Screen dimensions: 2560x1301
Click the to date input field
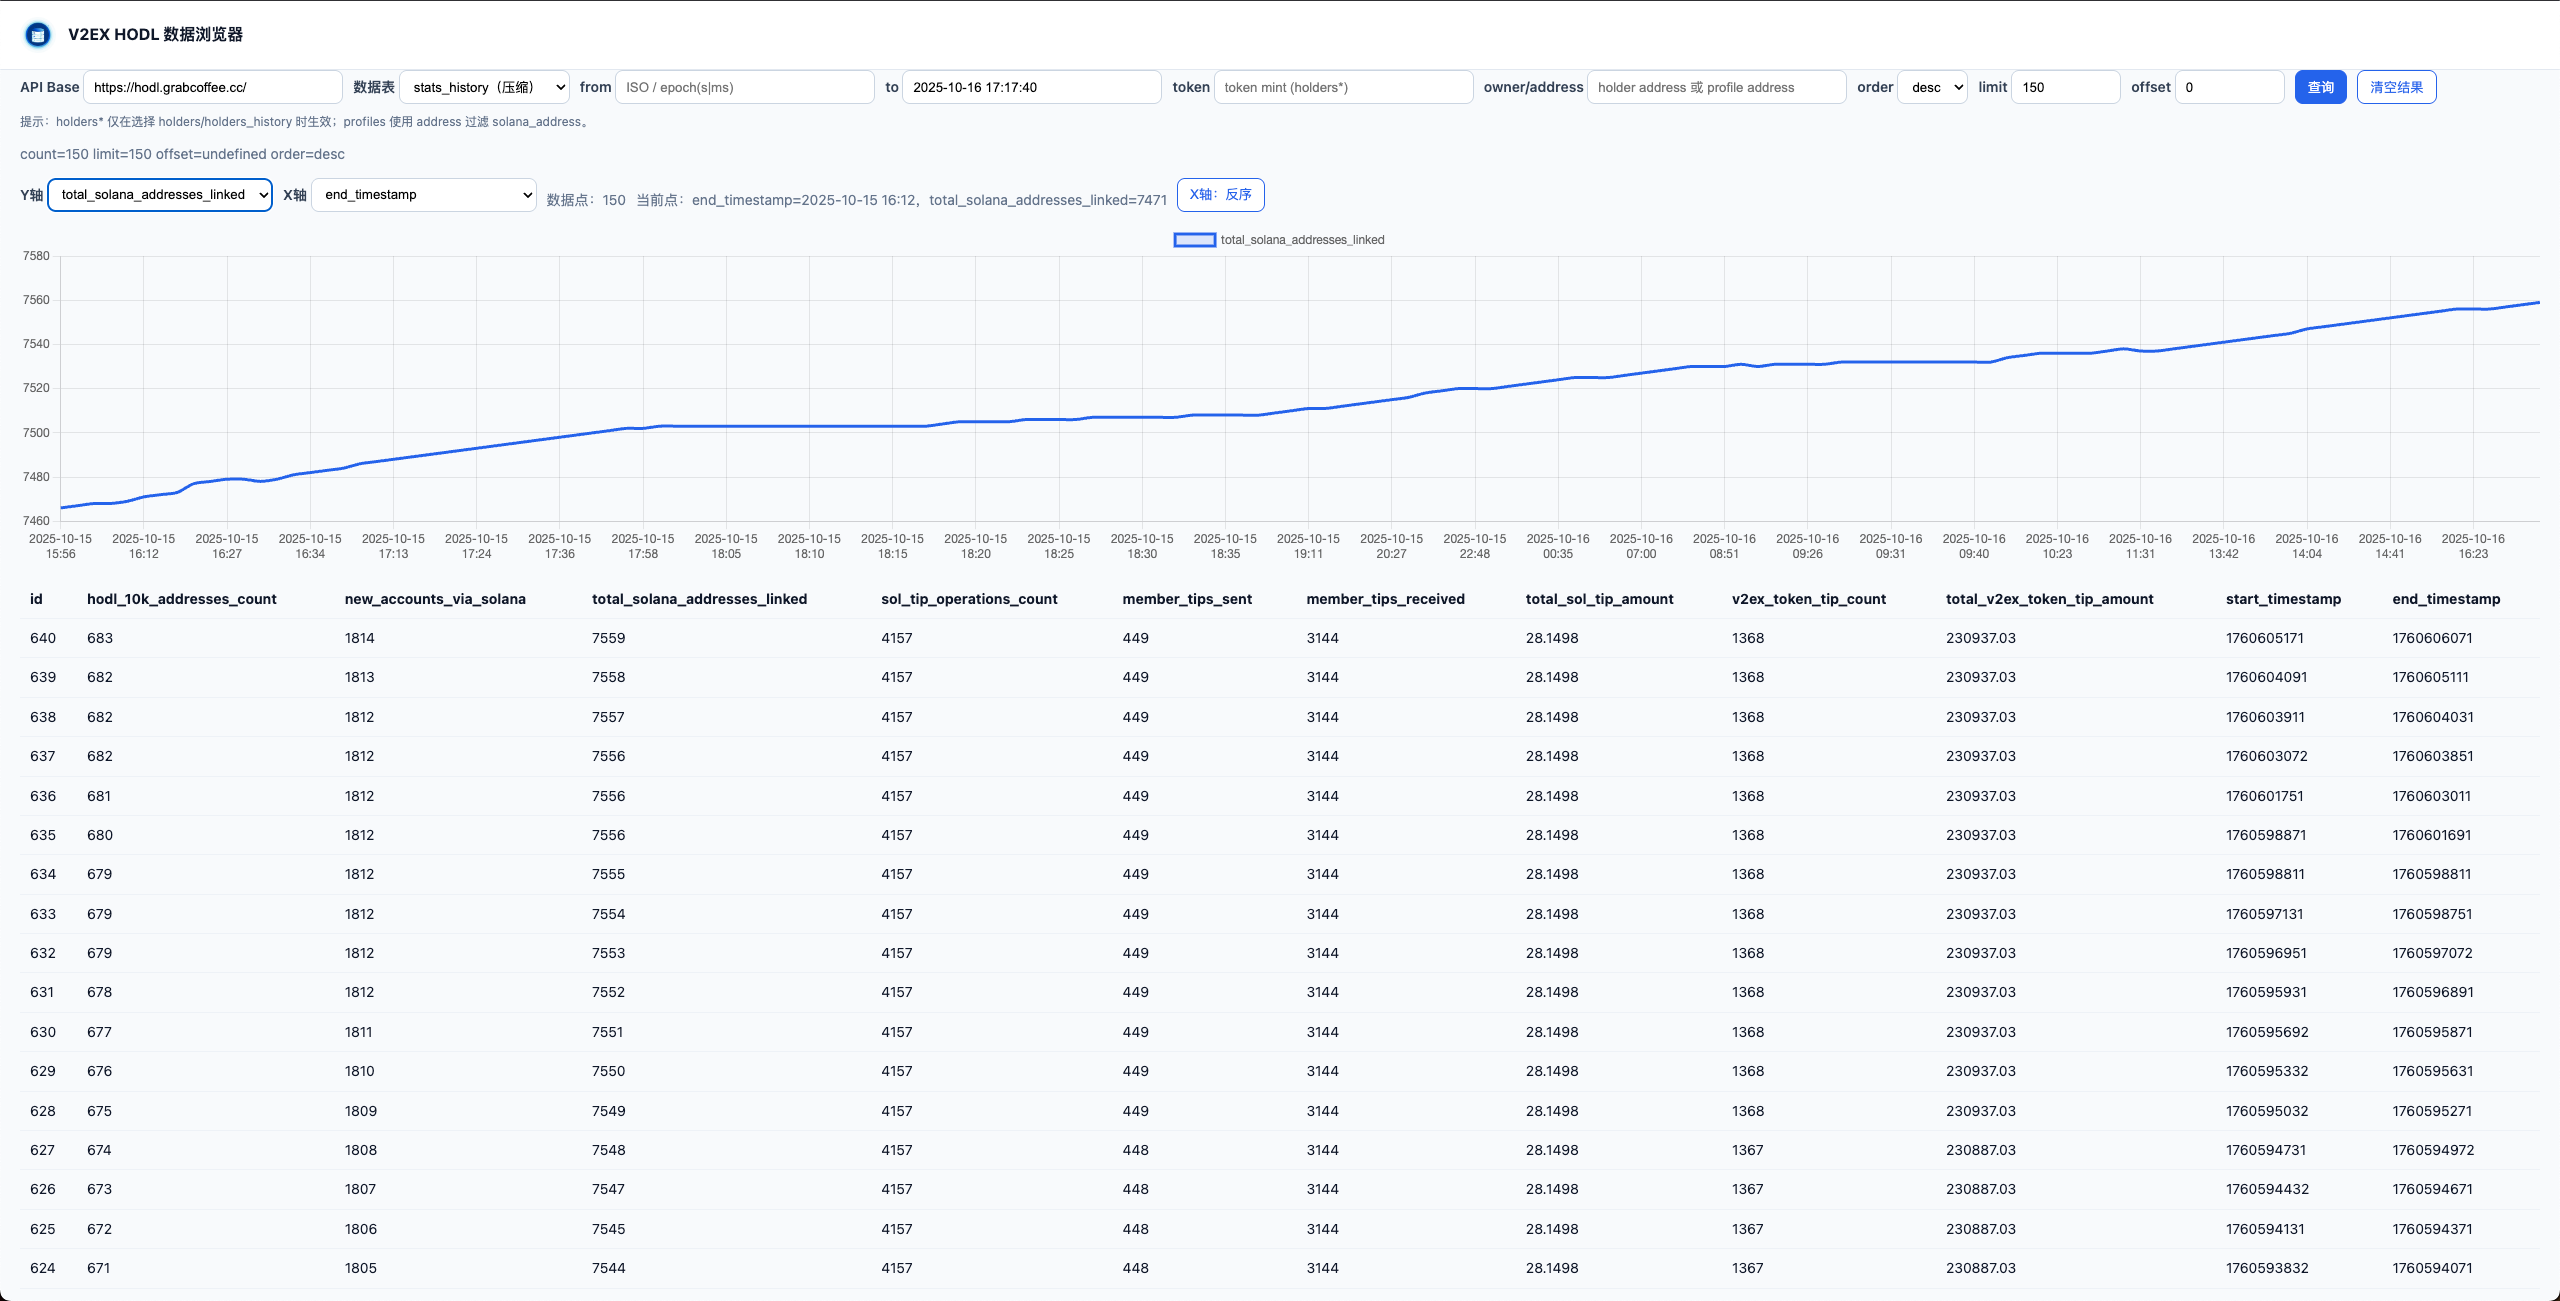[x=1030, y=87]
